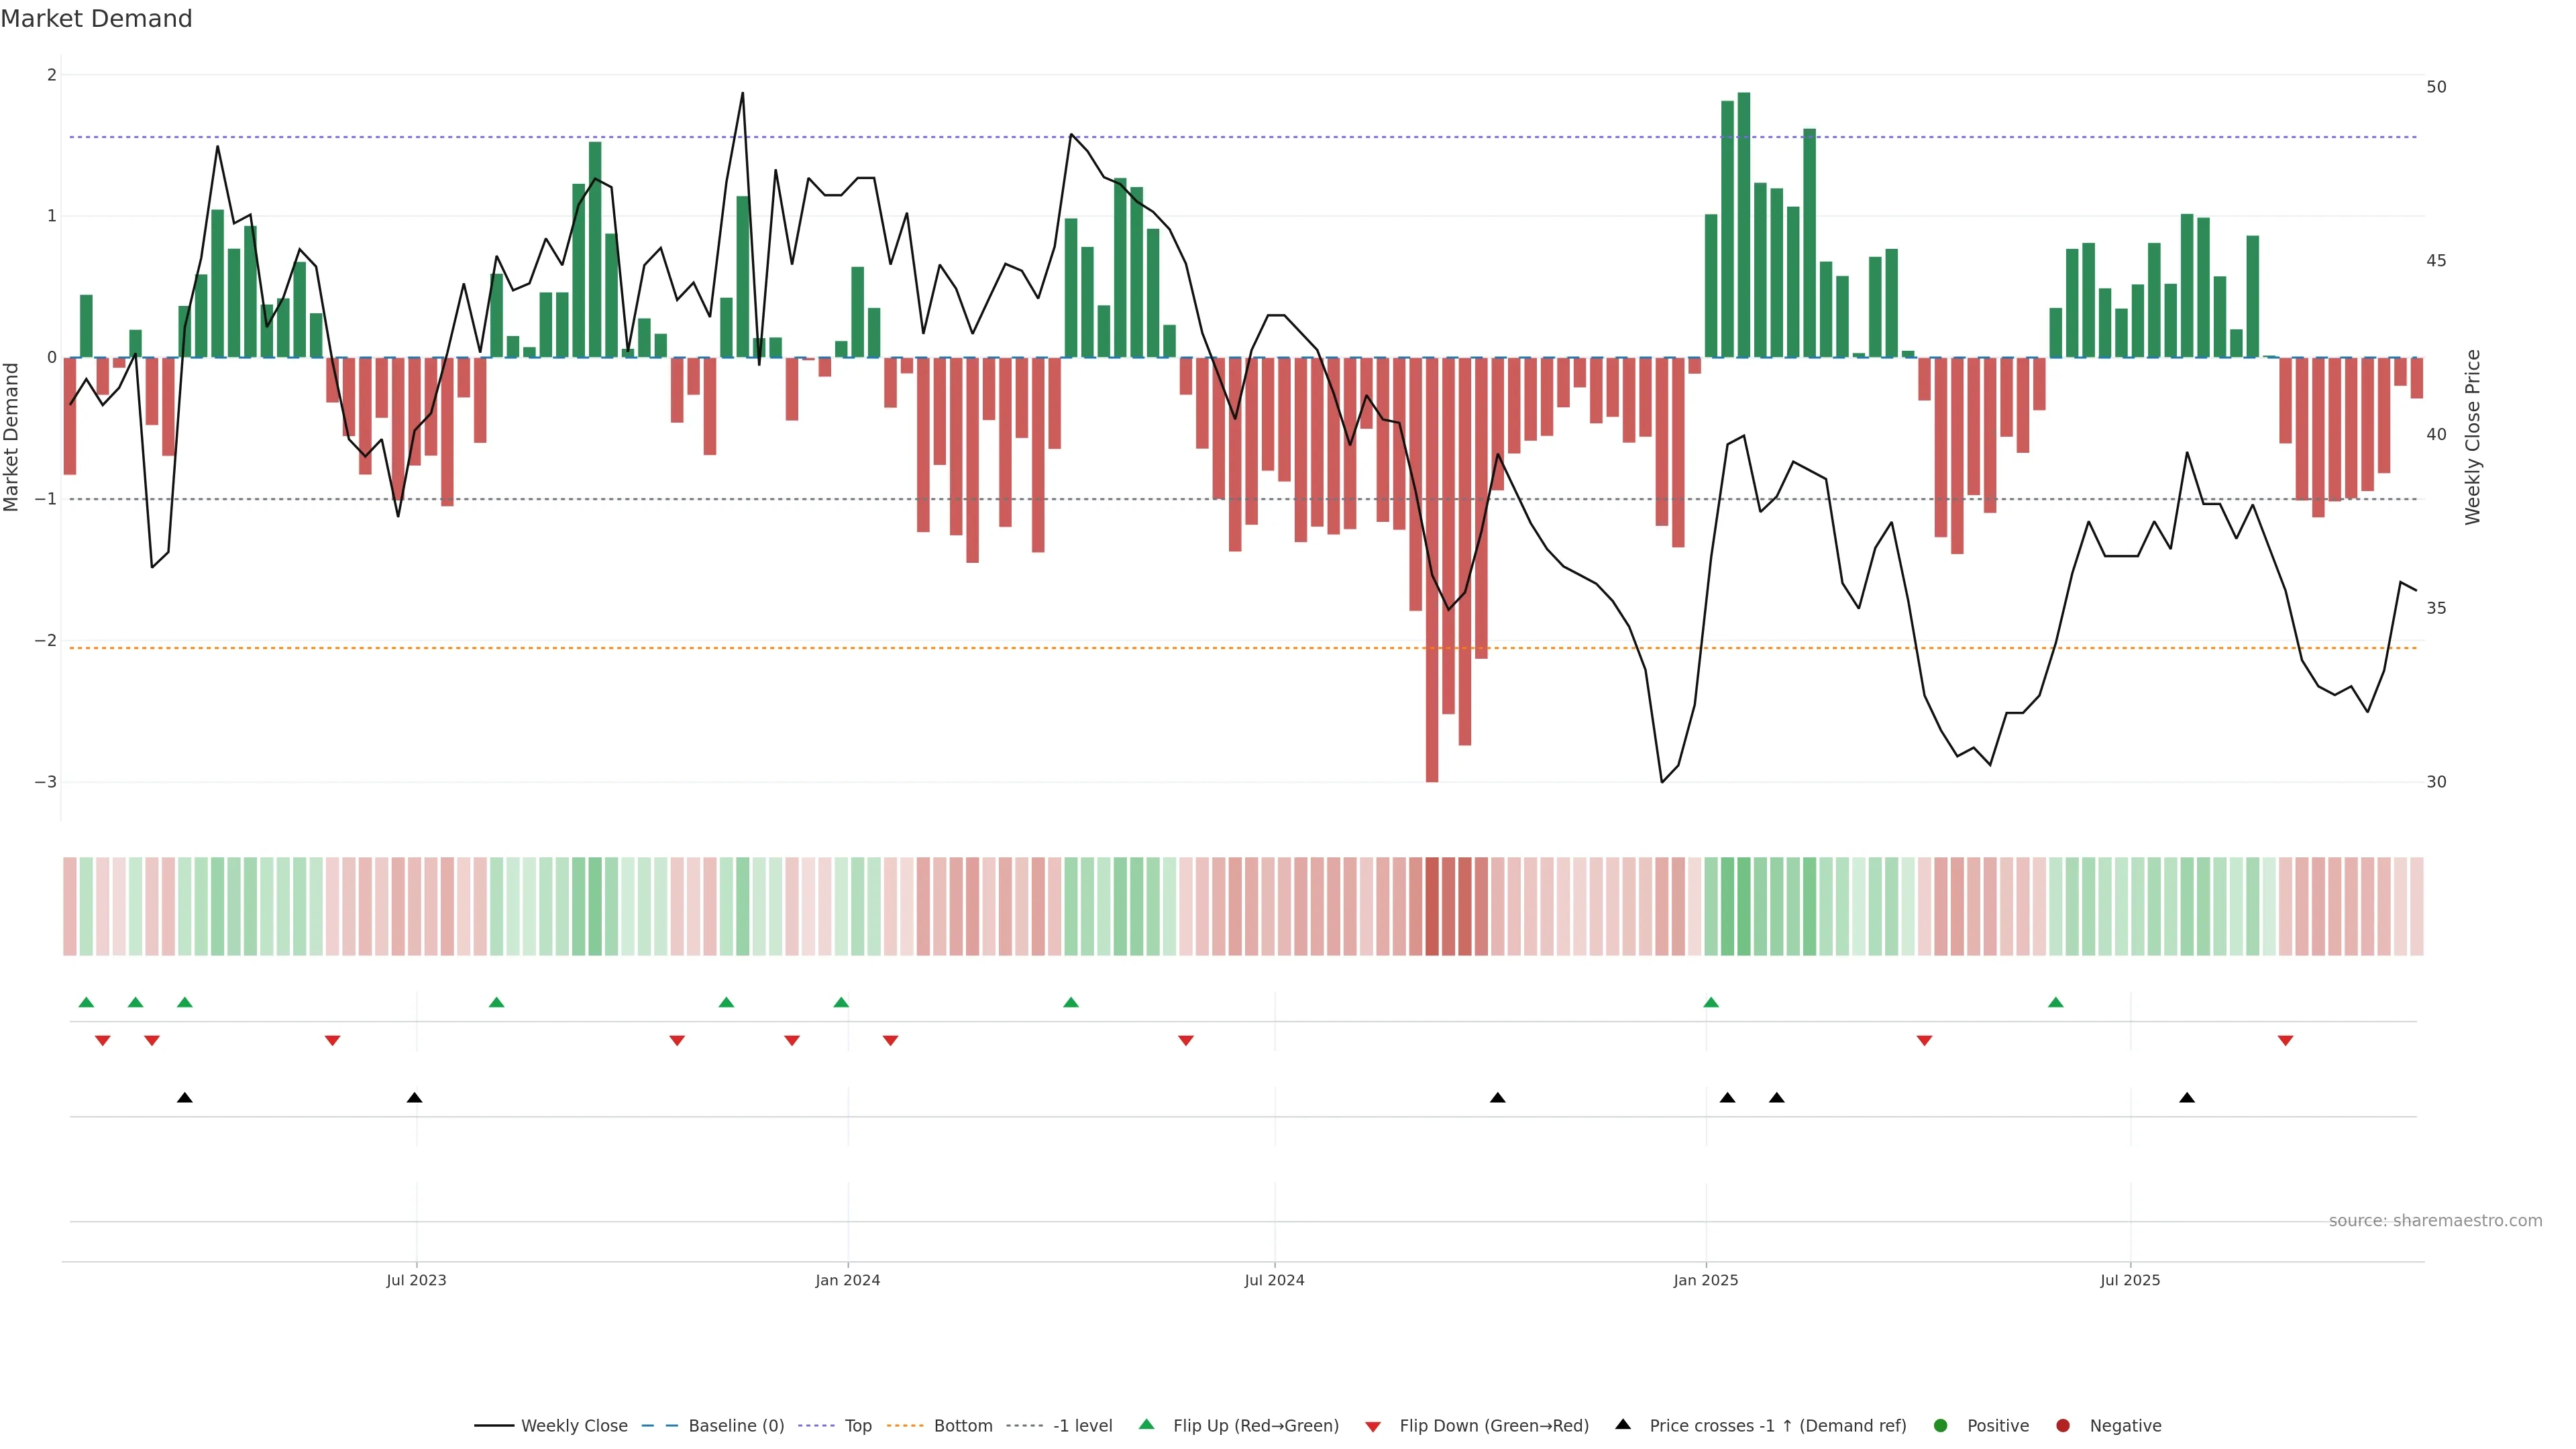Click the green Positive dot in legend

click(x=1941, y=1425)
